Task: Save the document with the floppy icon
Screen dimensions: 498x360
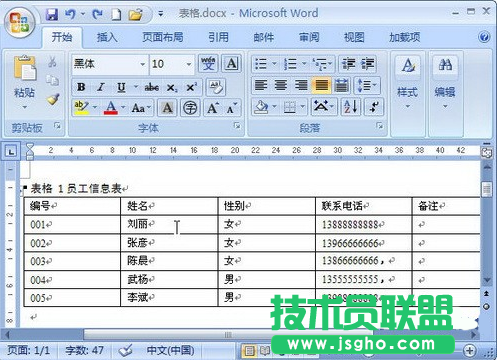Action: pos(52,14)
